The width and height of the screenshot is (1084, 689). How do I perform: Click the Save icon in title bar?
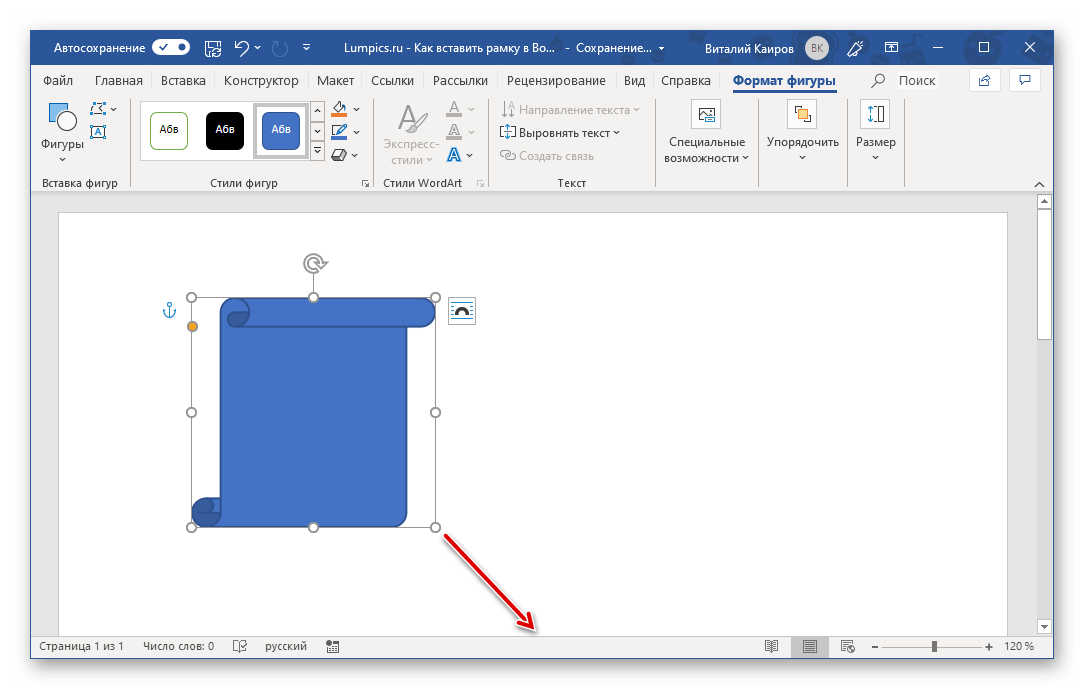coord(212,47)
